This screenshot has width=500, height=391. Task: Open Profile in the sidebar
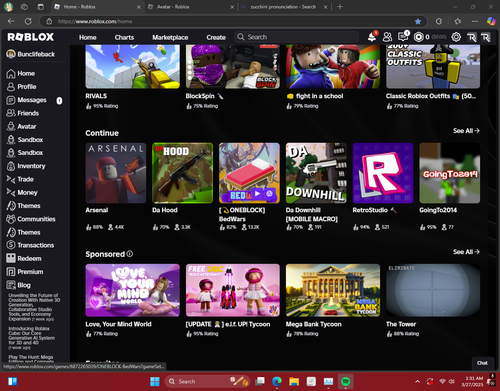(x=21, y=87)
